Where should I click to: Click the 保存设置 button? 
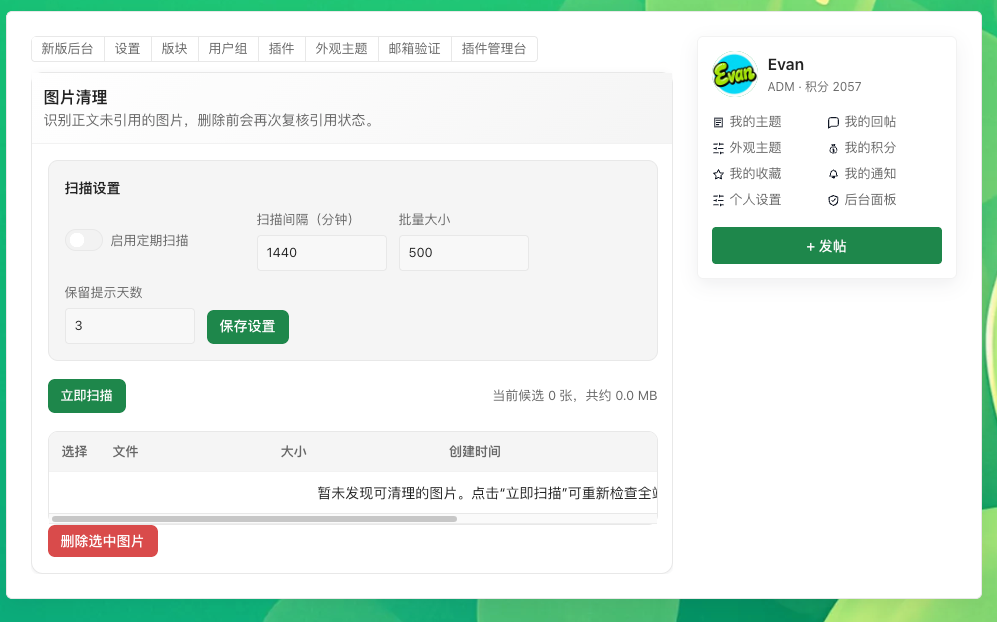tap(248, 327)
